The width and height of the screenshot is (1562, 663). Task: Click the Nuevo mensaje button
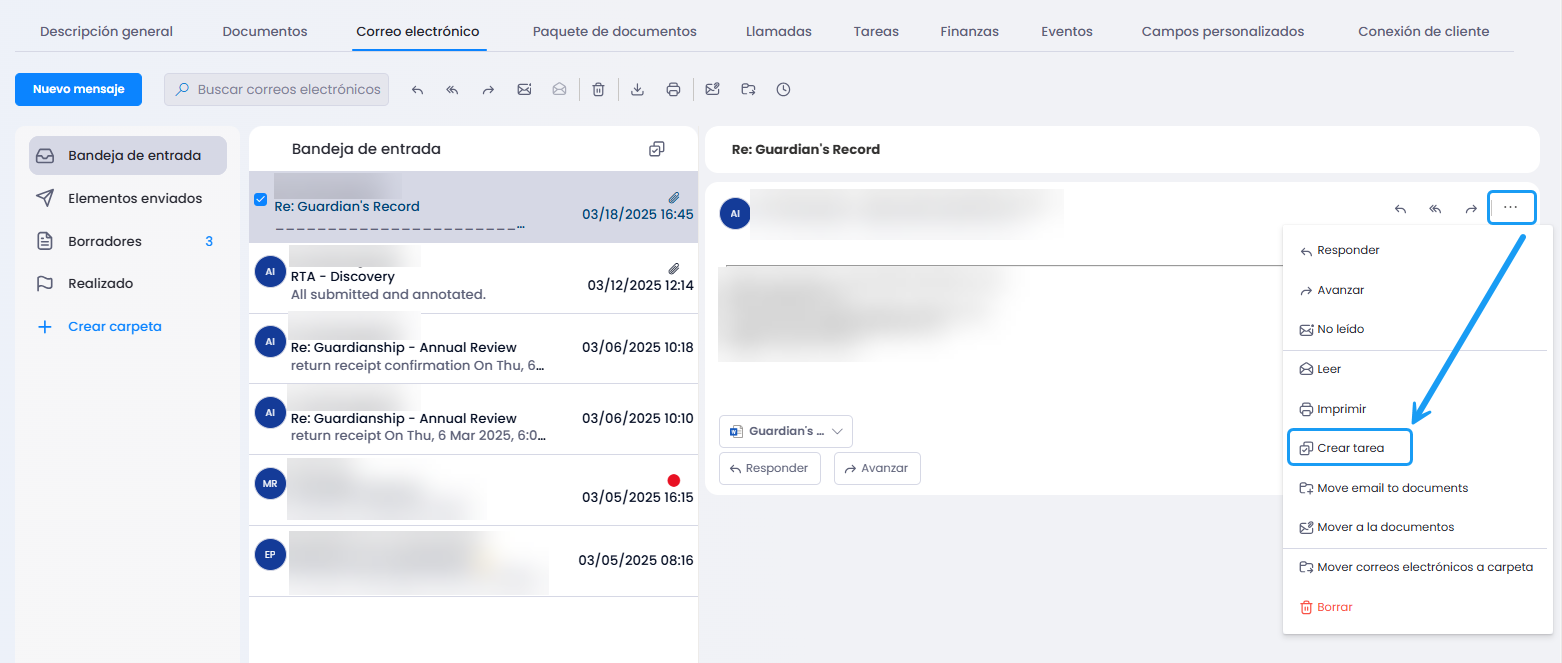click(78, 89)
